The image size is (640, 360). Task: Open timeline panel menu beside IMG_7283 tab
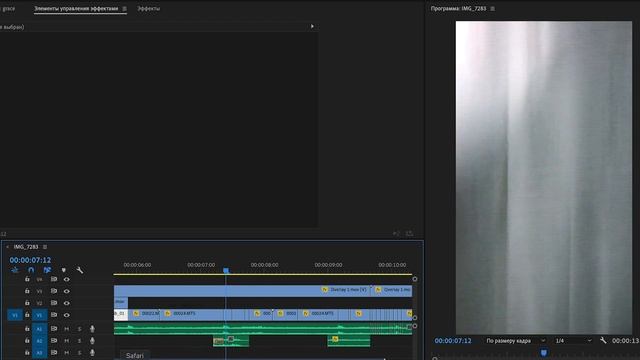pos(45,247)
